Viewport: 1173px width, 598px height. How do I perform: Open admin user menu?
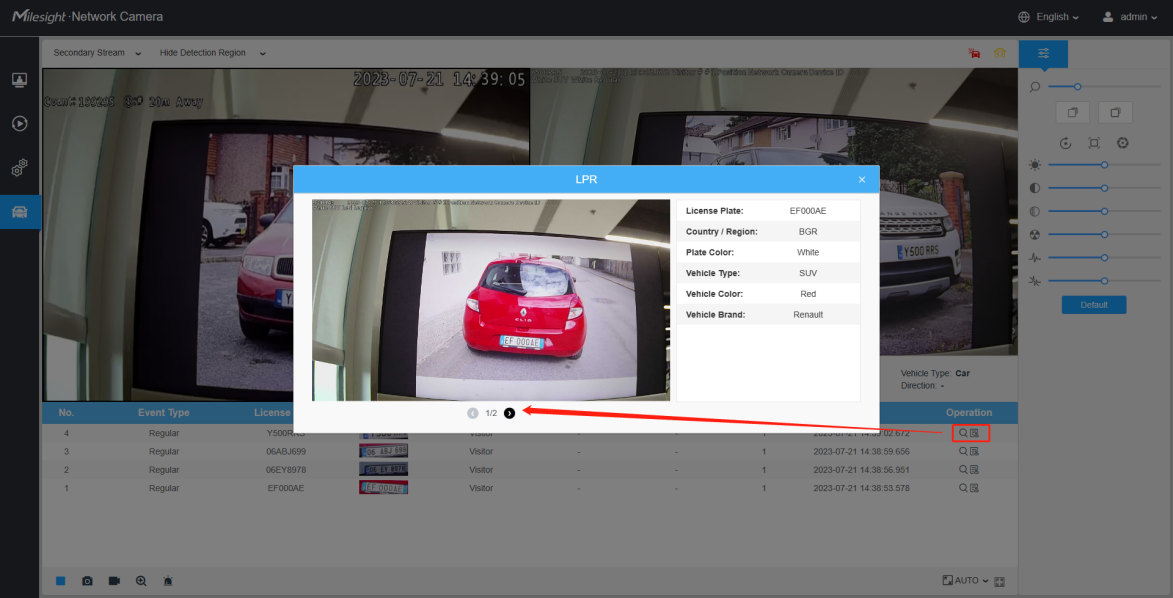pos(1130,16)
